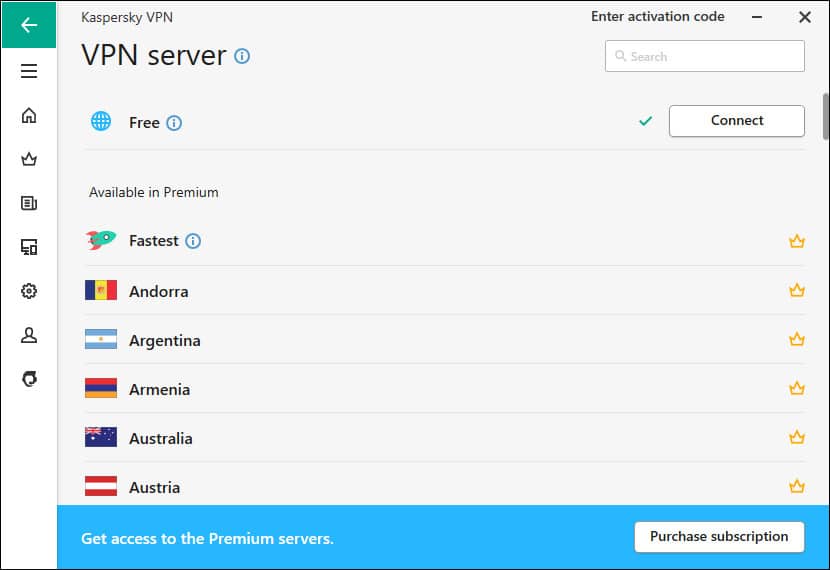Image resolution: width=830 pixels, height=570 pixels.
Task: Click the Argentina flag icon
Action: coord(101,339)
